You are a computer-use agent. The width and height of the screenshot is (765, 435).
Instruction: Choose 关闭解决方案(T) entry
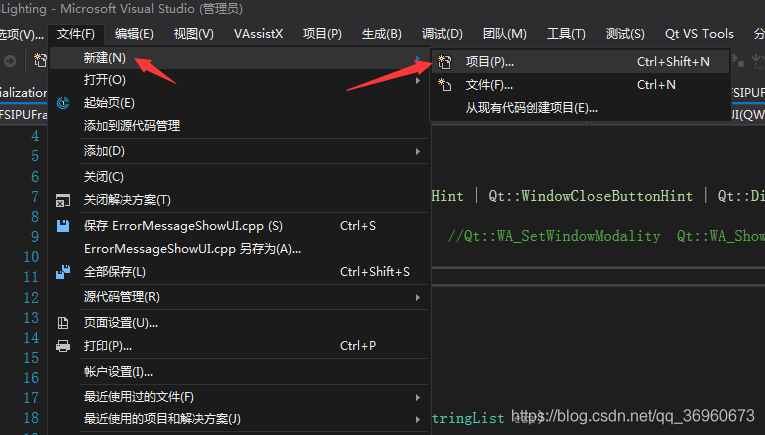(x=239, y=200)
